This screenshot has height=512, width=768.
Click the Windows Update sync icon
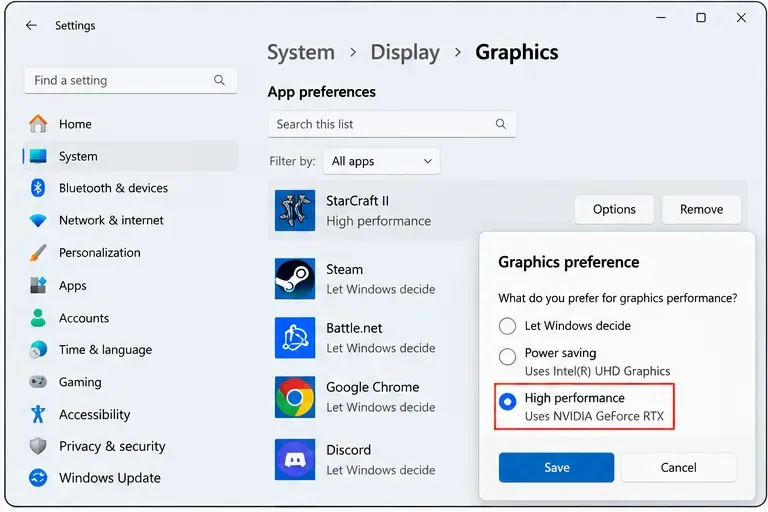[x=38, y=478]
